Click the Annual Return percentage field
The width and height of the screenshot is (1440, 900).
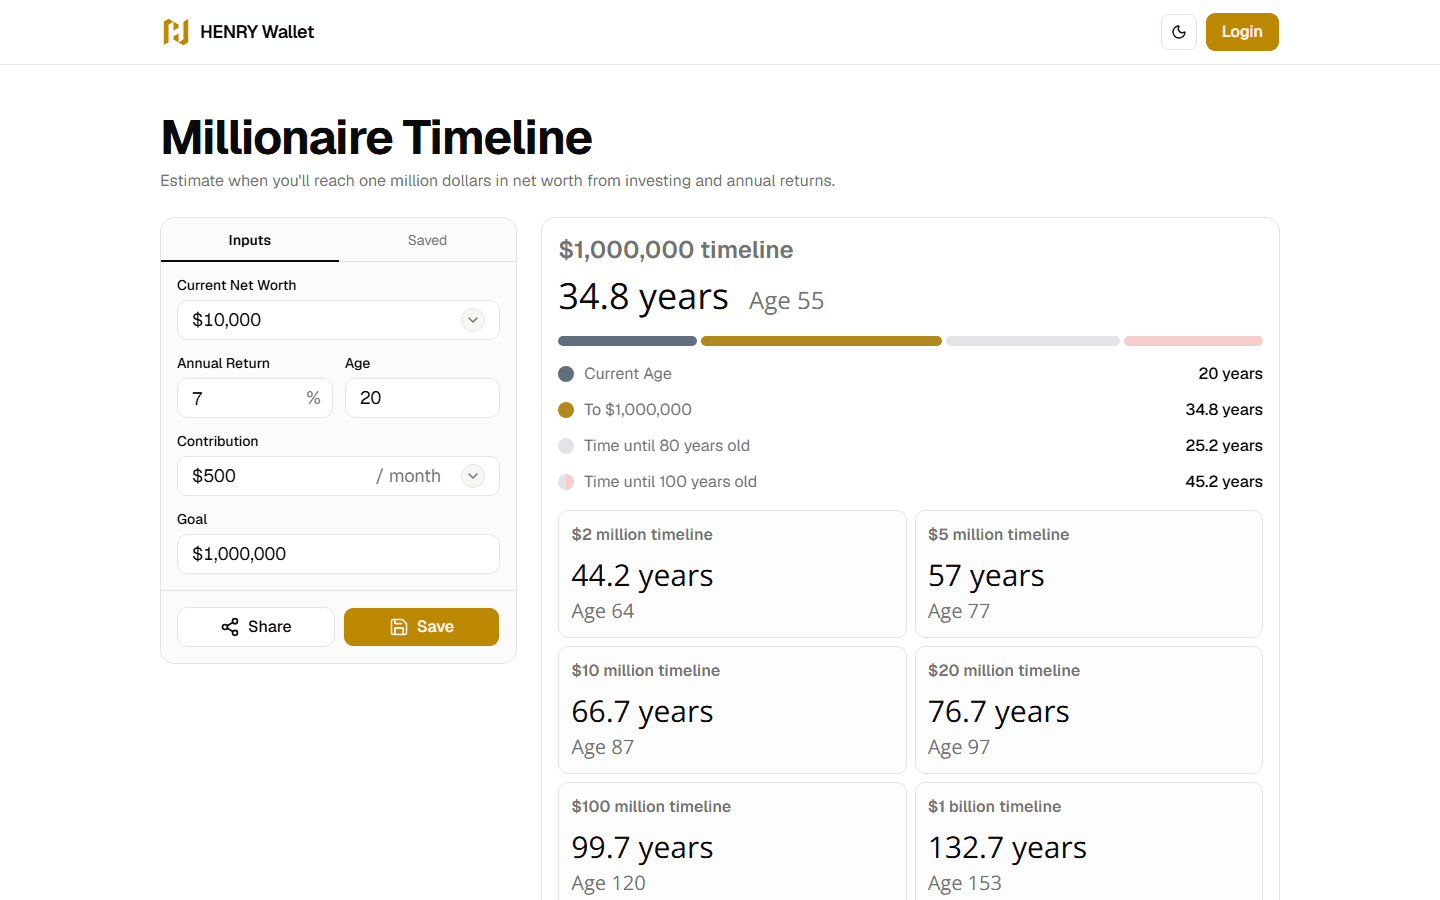(254, 398)
